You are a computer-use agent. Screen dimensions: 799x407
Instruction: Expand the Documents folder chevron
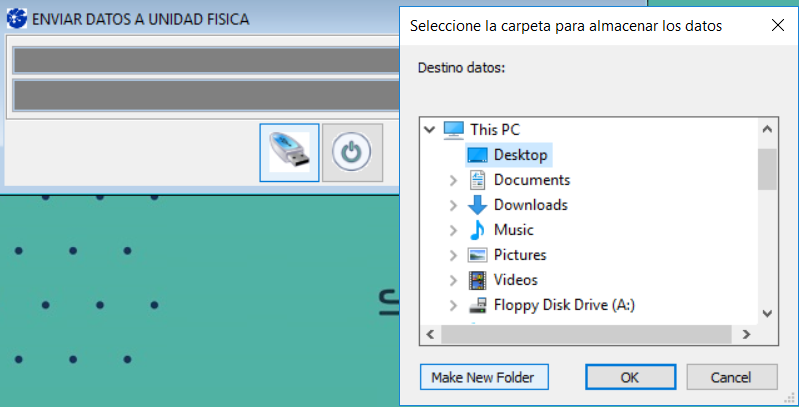click(453, 180)
